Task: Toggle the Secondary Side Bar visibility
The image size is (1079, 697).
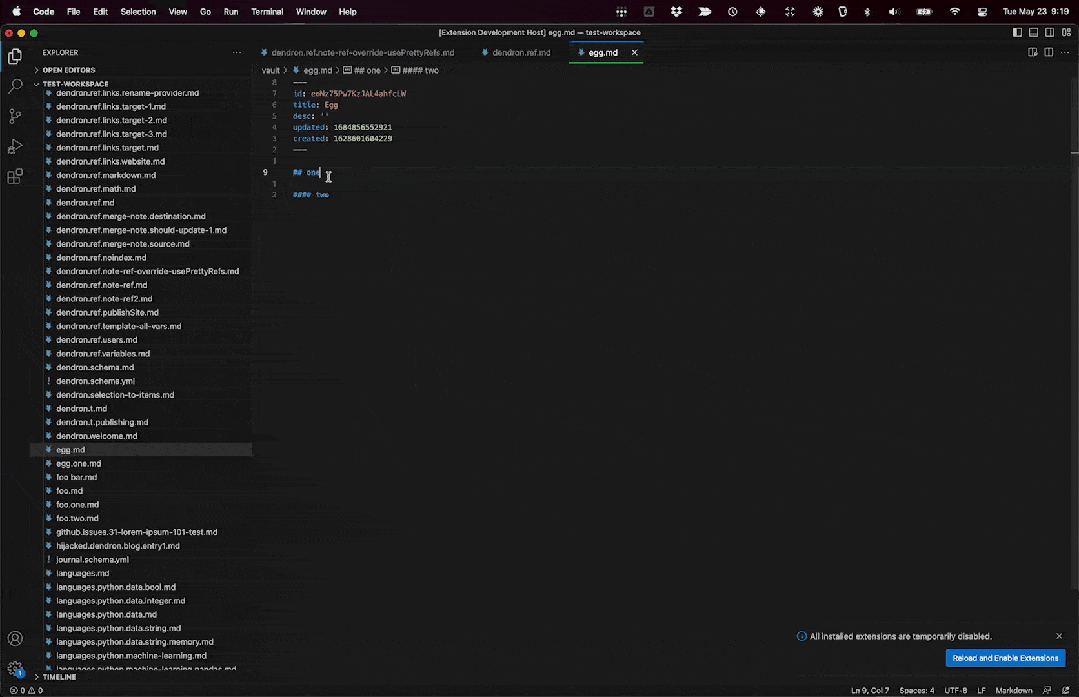Action: pos(1049,33)
